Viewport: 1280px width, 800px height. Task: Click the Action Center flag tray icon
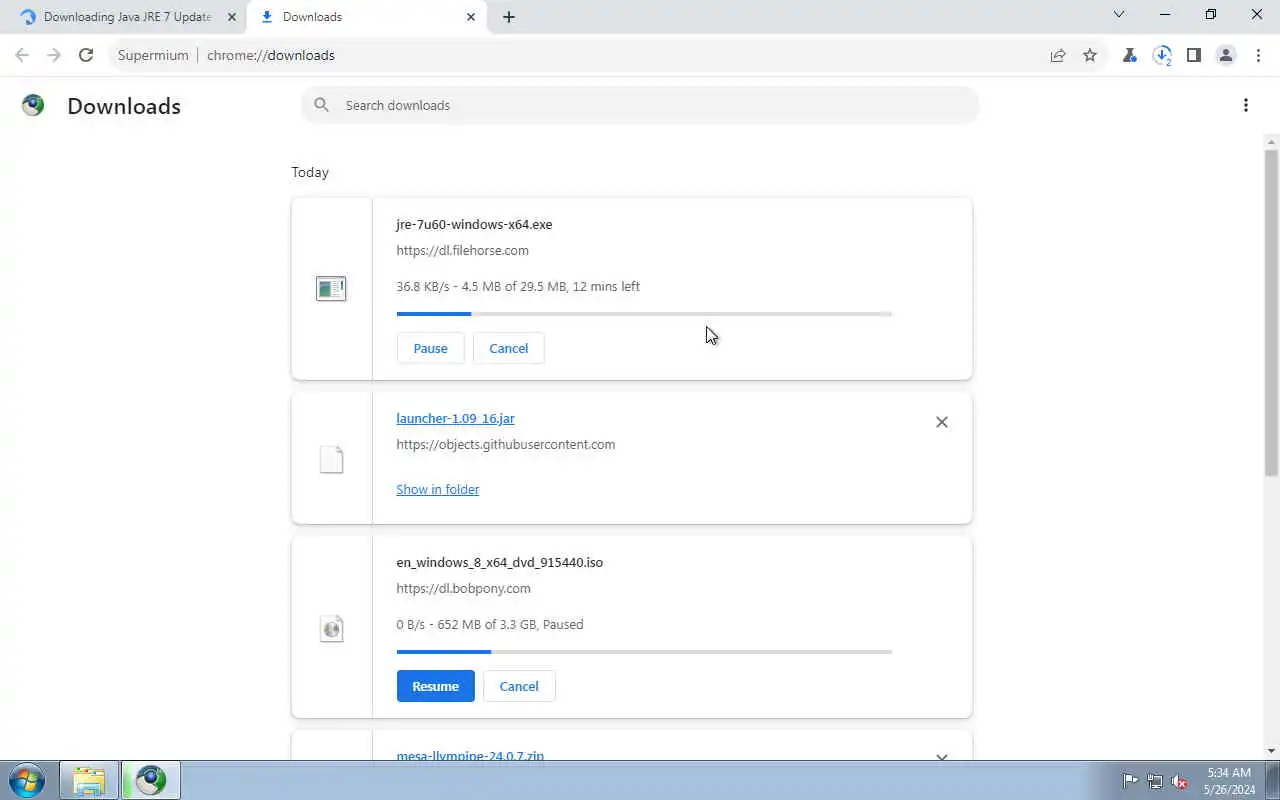point(1130,781)
